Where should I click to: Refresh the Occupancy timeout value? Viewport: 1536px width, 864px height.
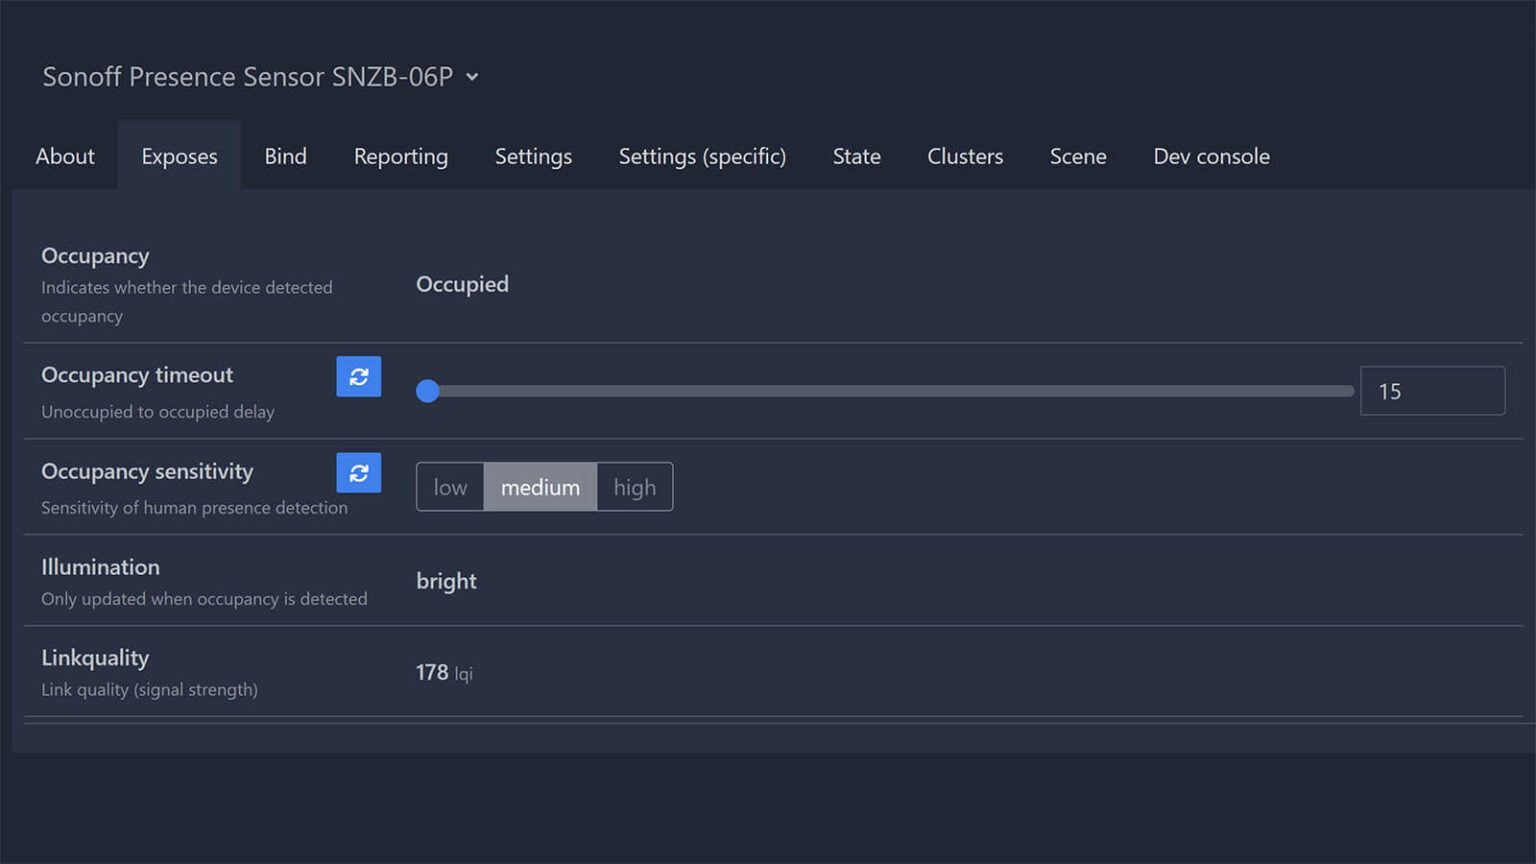point(358,377)
